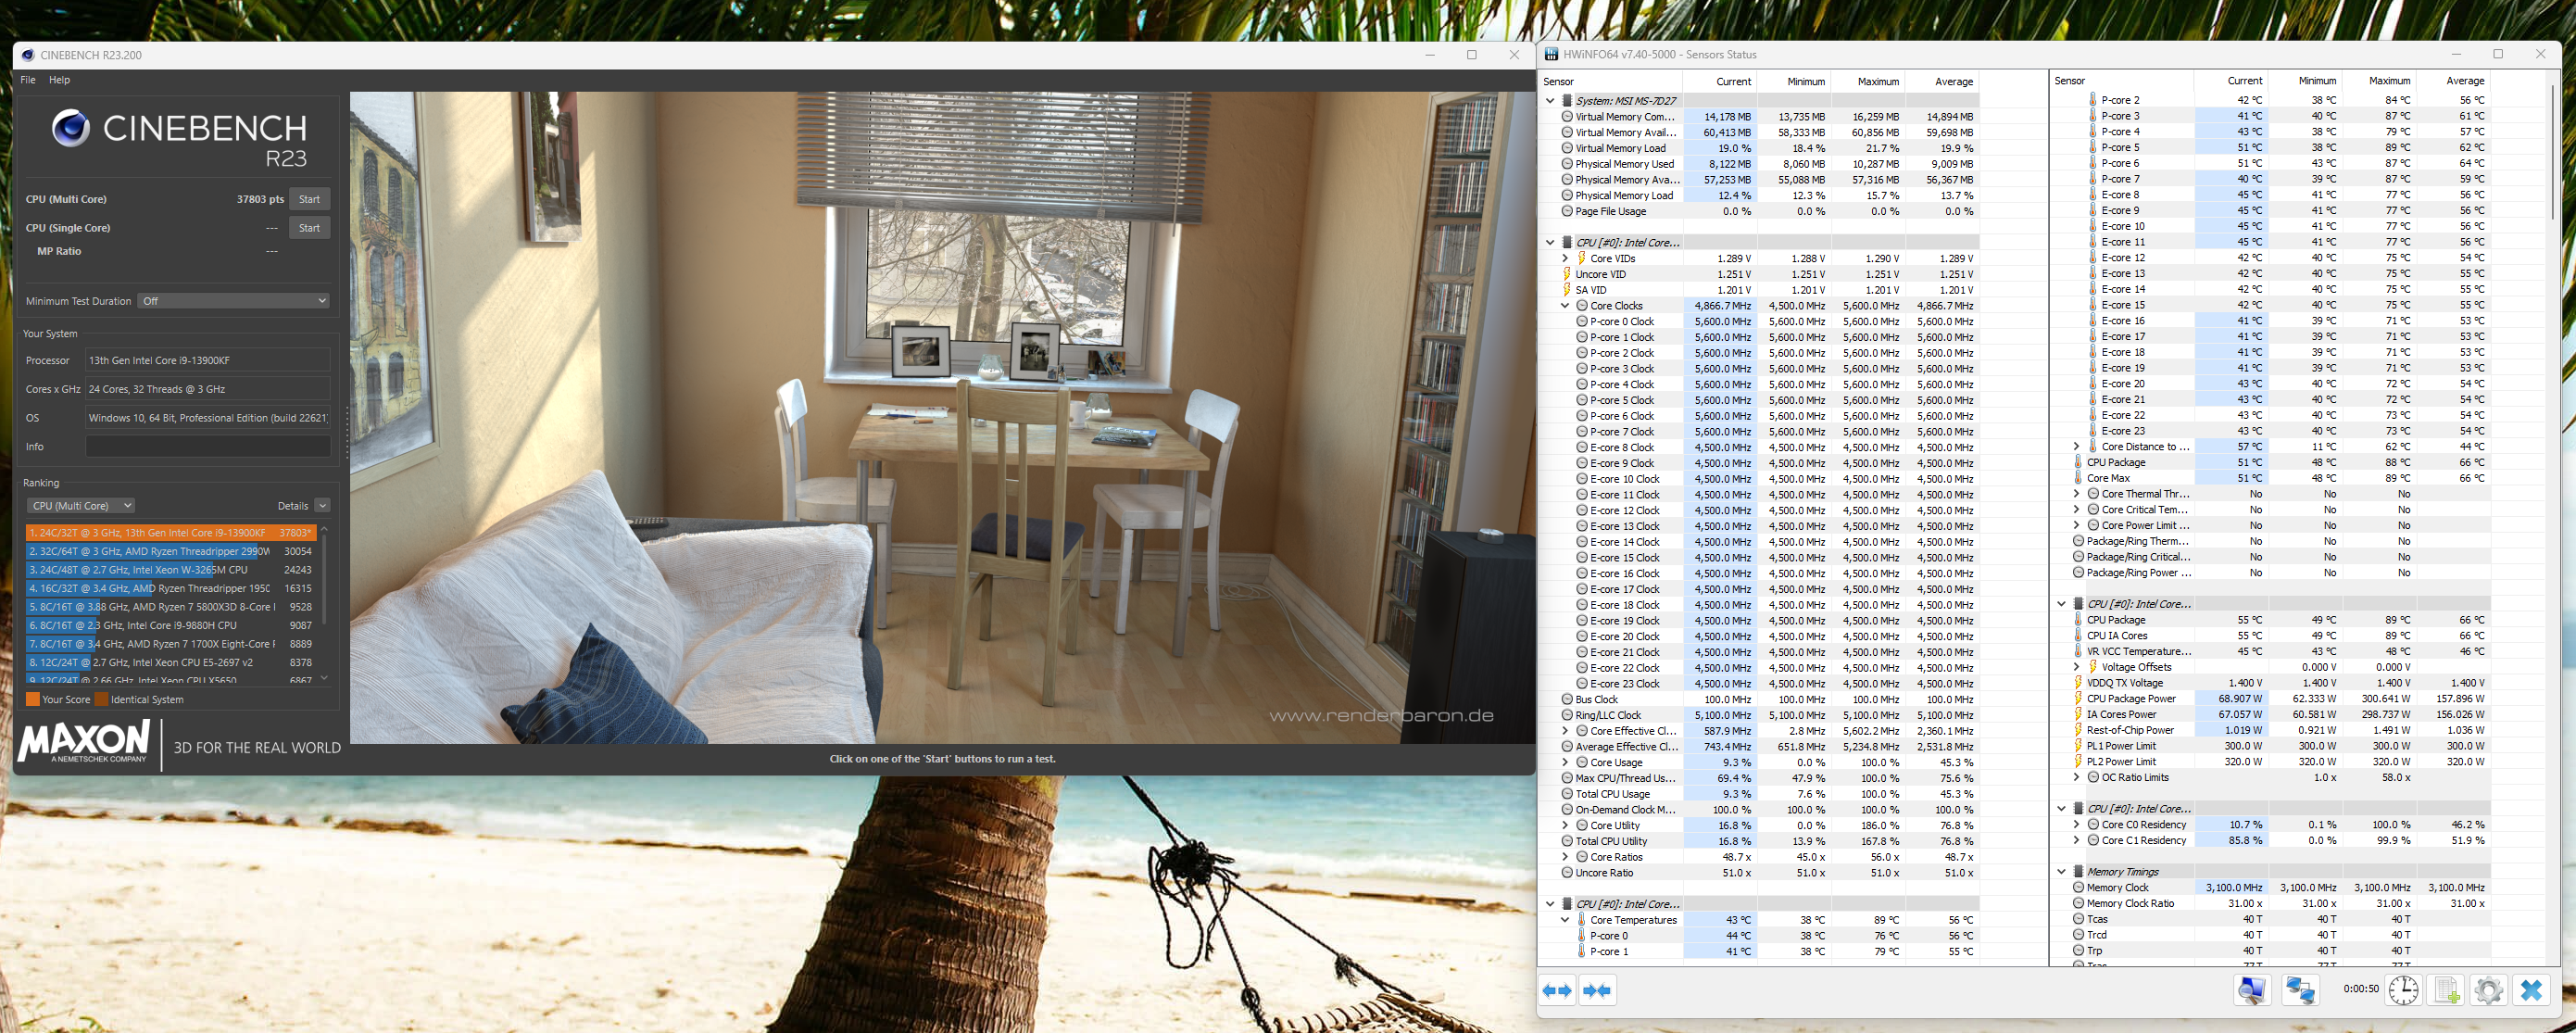Open Cinebench Help menu
The width and height of the screenshot is (2576, 1033).
[x=60, y=80]
